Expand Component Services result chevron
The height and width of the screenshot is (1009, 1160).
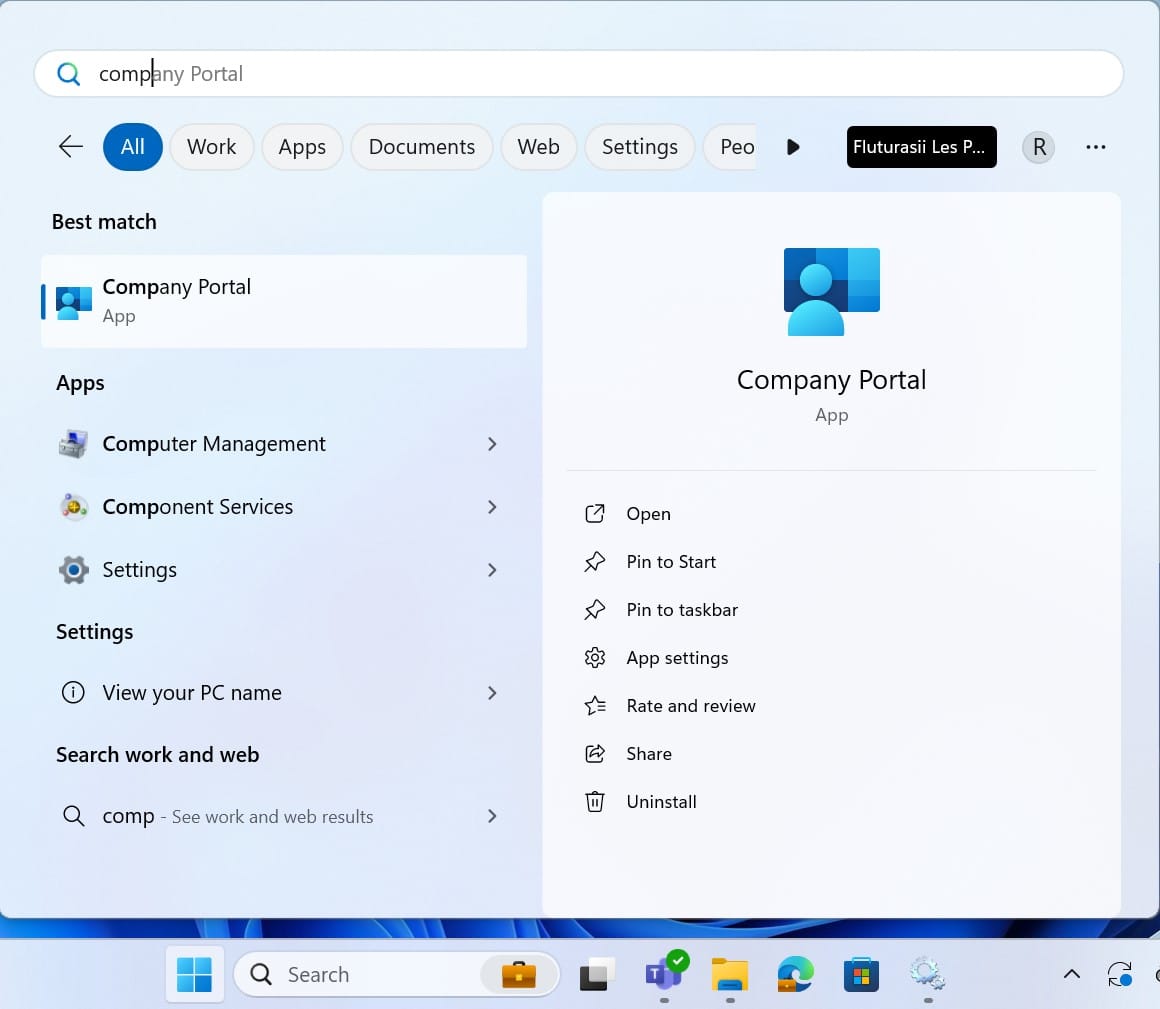pos(492,507)
